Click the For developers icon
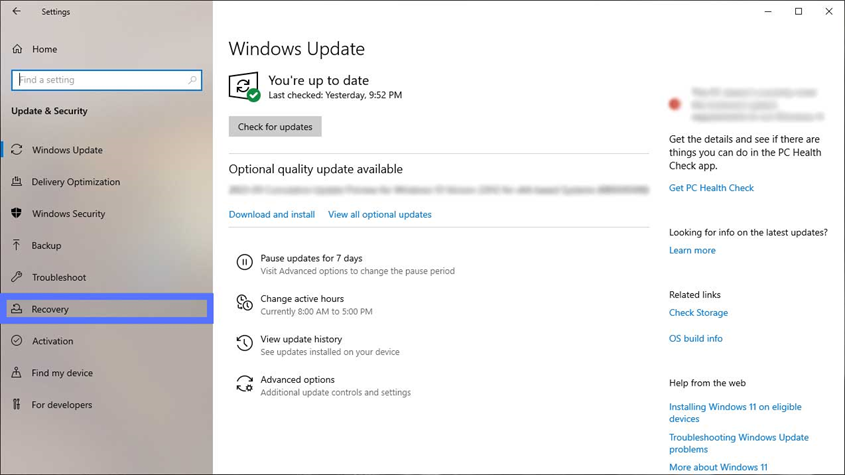845x475 pixels. coord(17,404)
